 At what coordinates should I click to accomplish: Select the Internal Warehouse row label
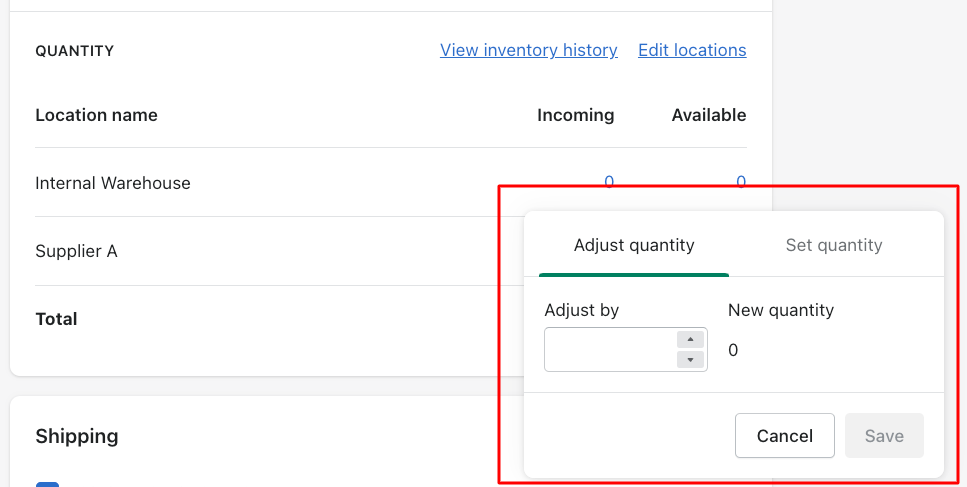[113, 183]
